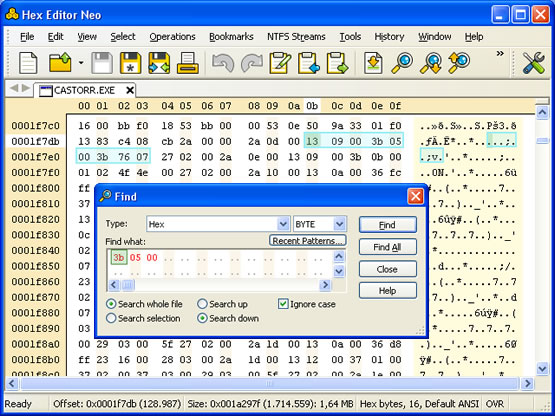The height and width of the screenshot is (416, 555).
Task: Click the Hex Editor Neo title icon
Action: (12, 14)
